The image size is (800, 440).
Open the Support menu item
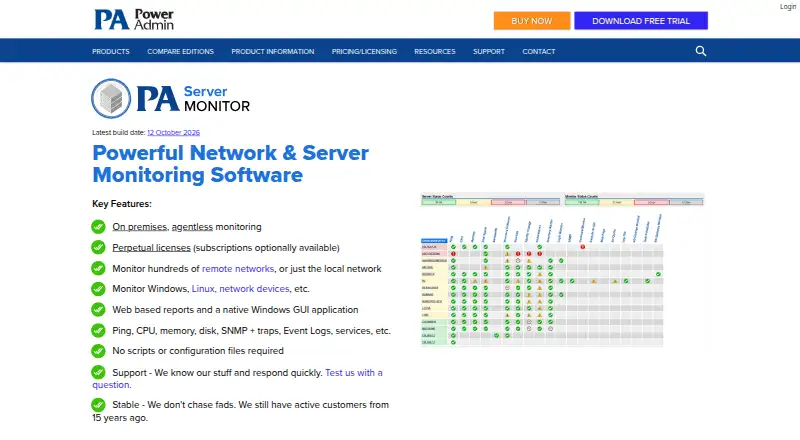click(489, 52)
